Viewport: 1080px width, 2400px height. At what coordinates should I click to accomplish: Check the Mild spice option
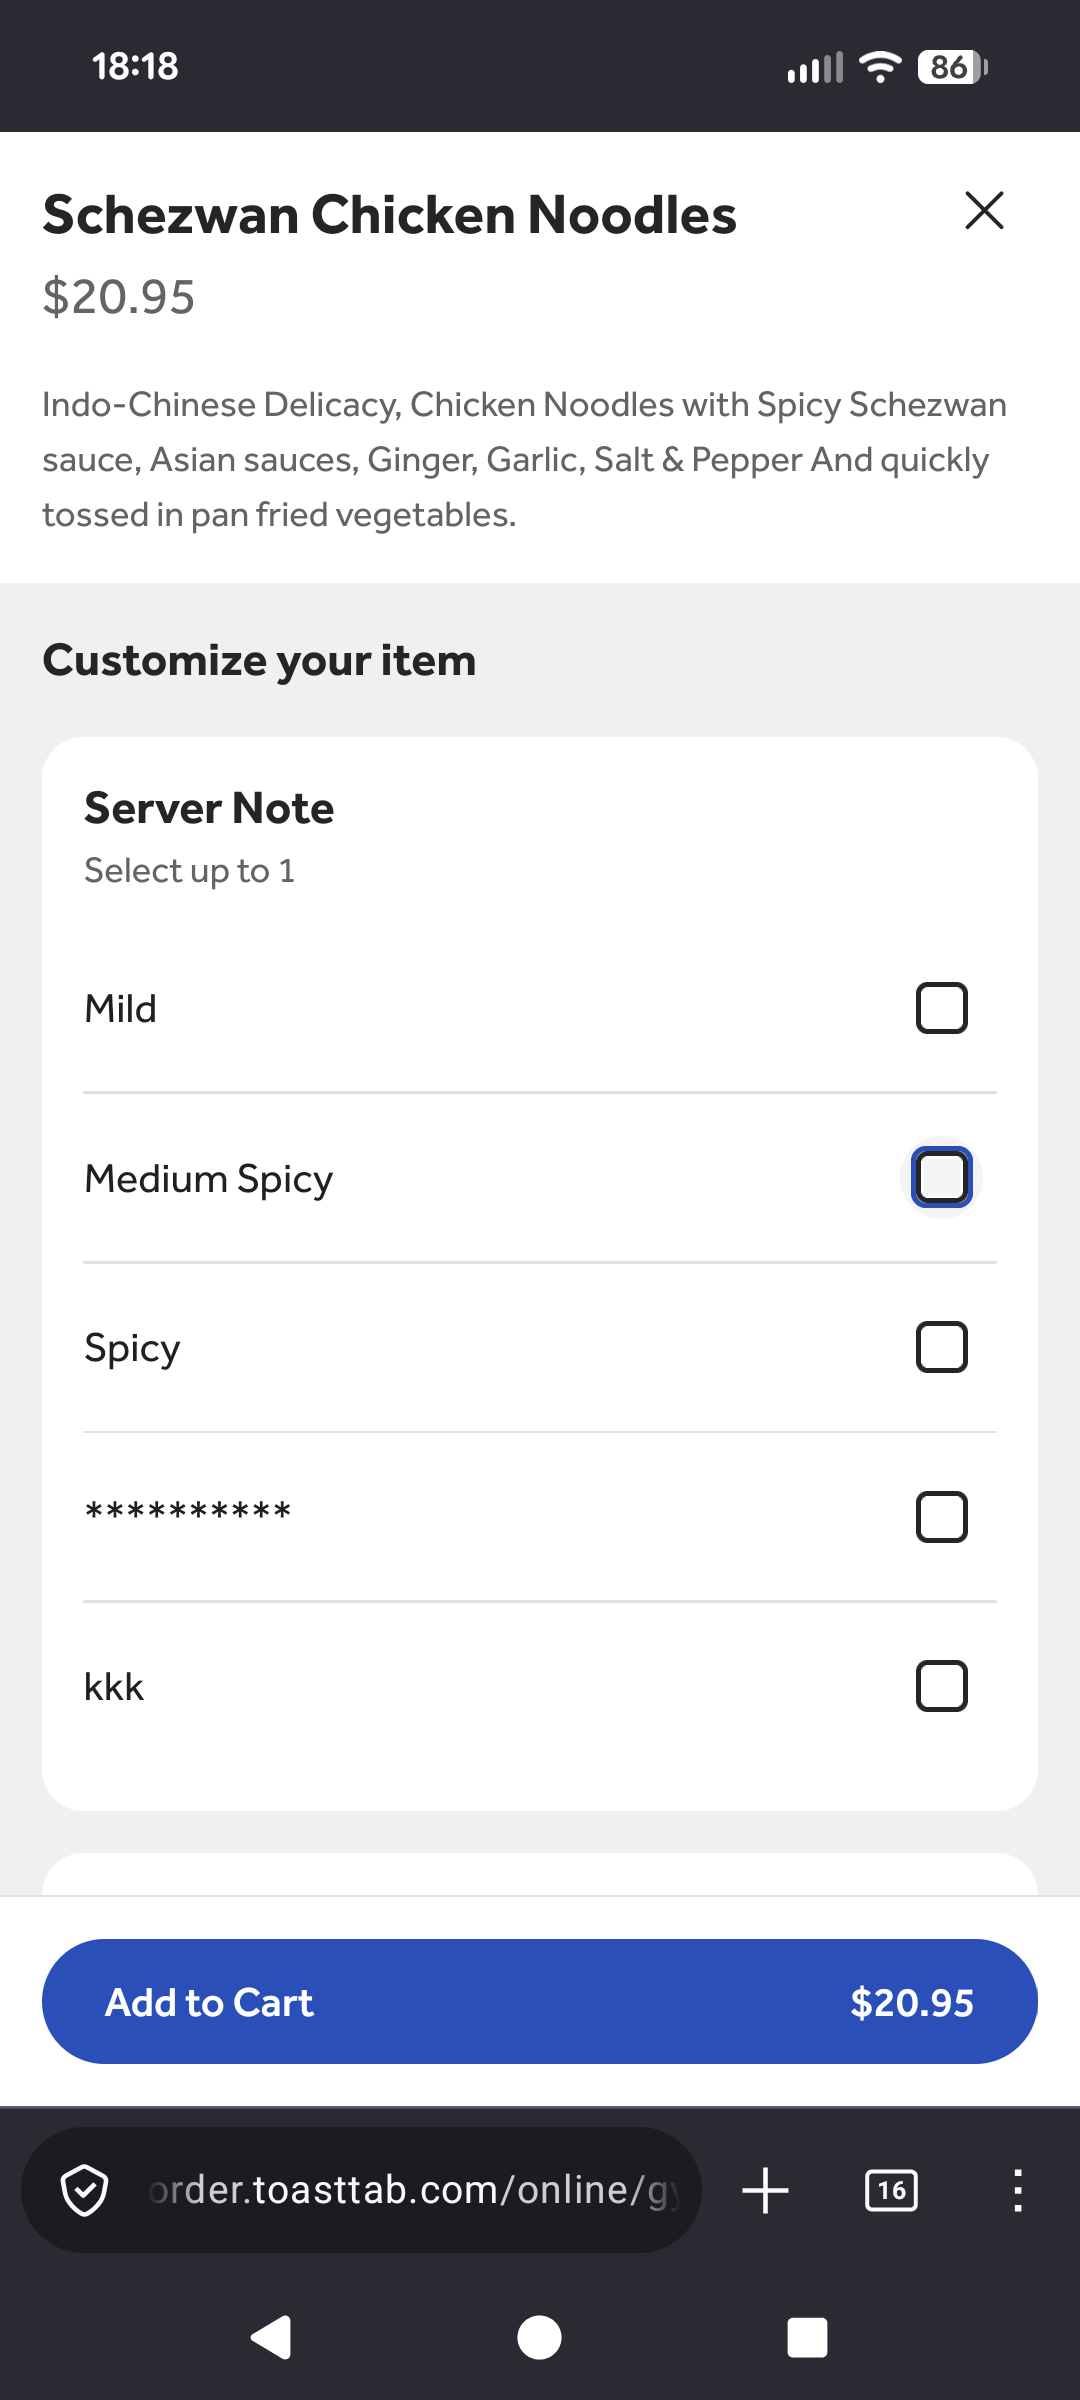941,1008
